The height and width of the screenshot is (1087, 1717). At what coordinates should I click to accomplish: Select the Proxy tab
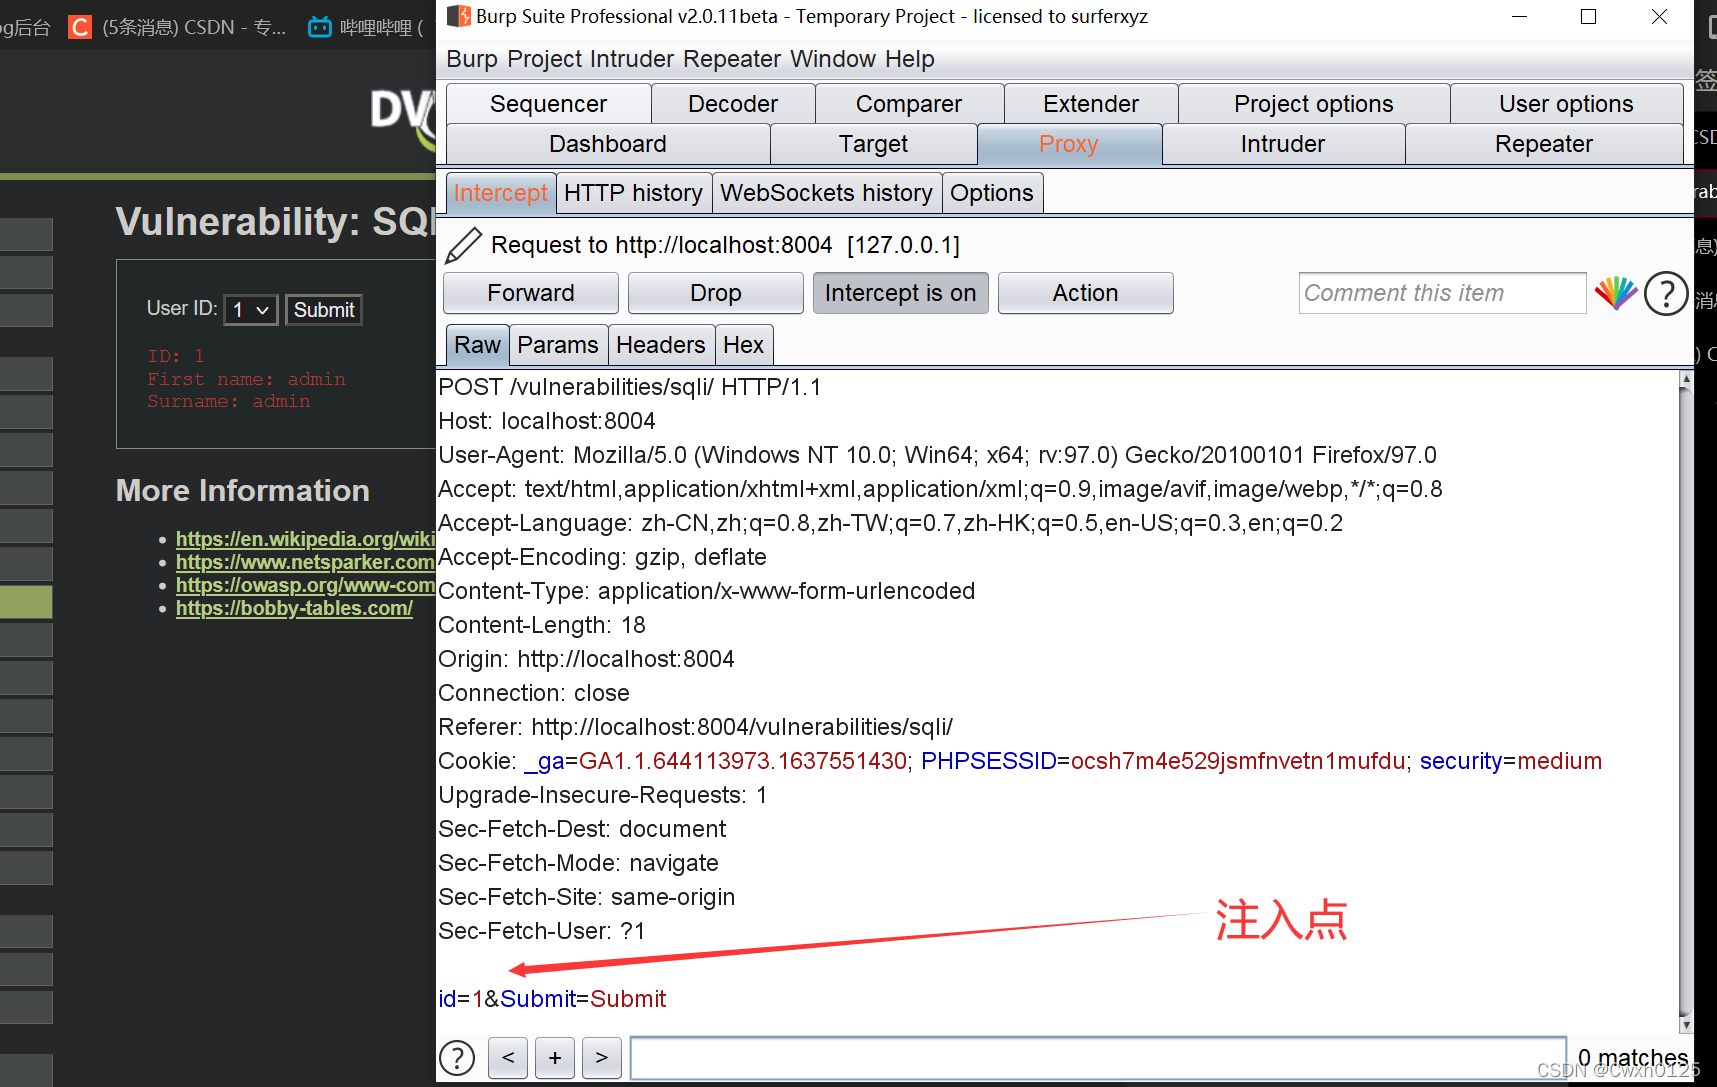tap(1069, 144)
